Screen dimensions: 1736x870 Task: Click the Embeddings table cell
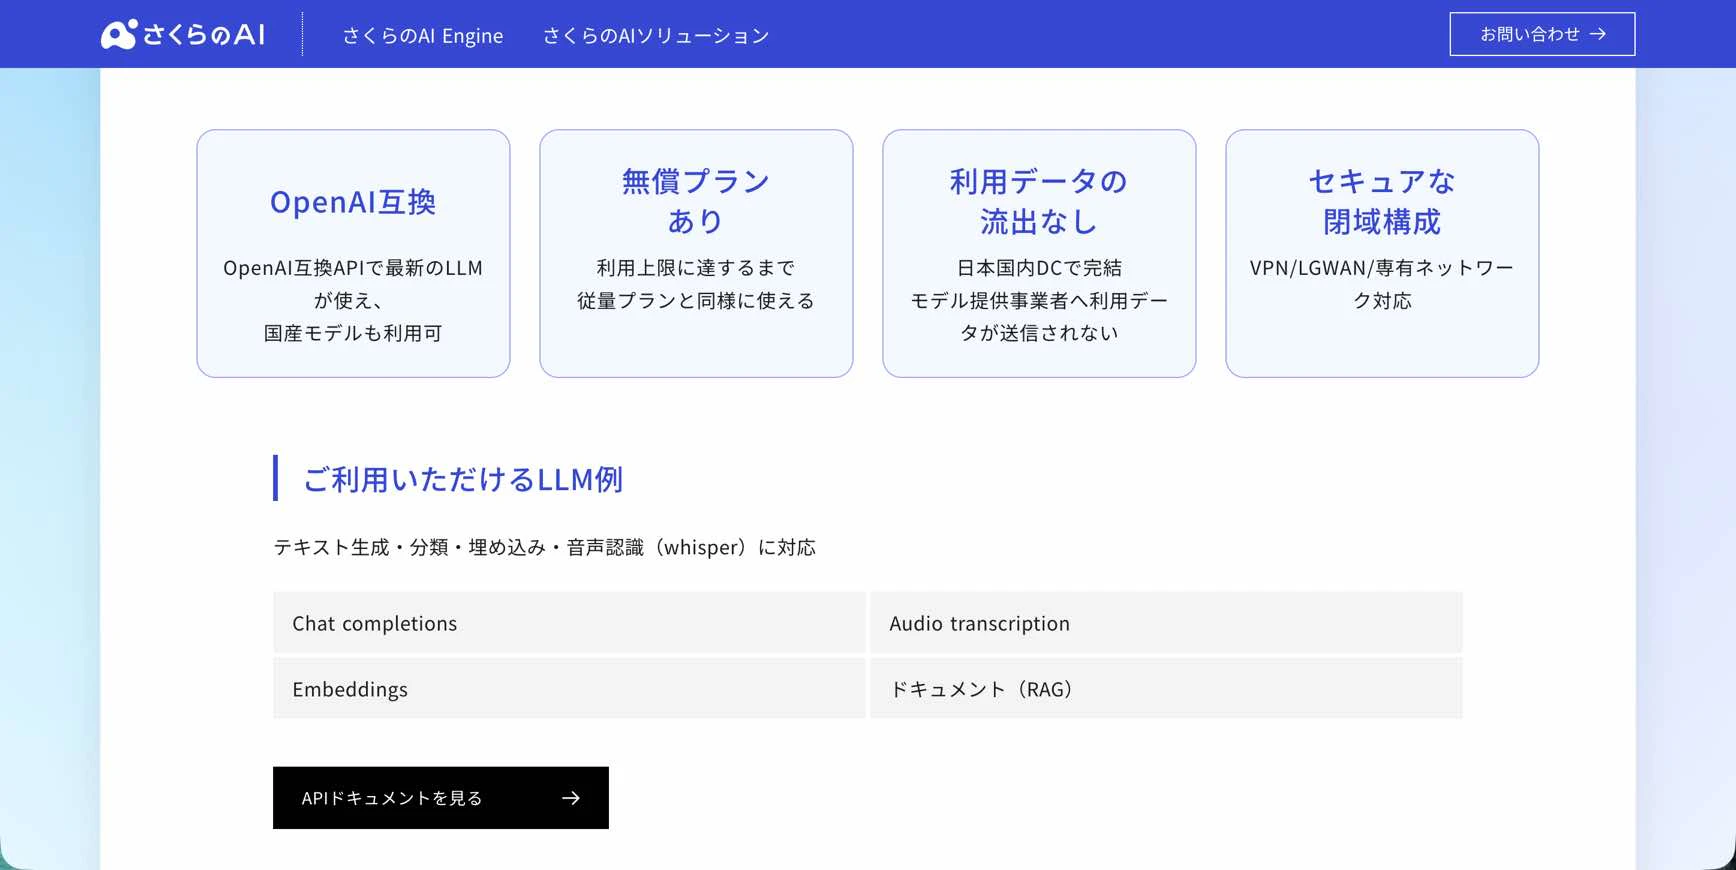(569, 689)
